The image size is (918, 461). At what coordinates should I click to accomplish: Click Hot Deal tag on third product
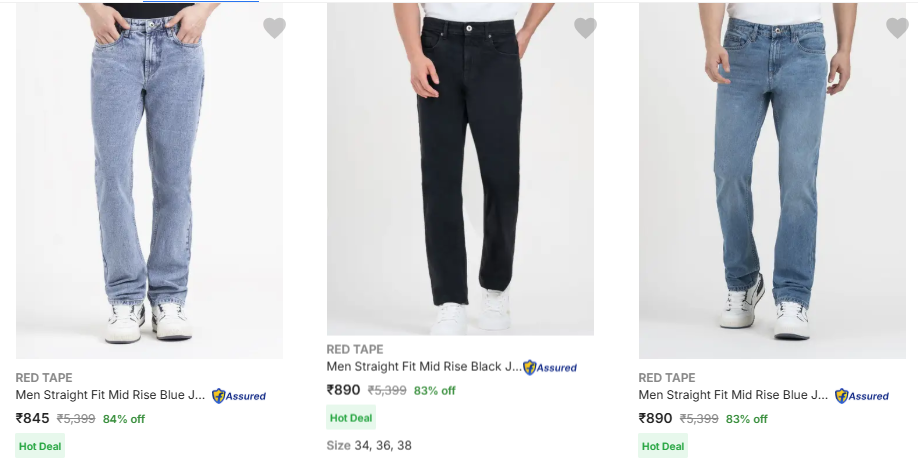663,446
